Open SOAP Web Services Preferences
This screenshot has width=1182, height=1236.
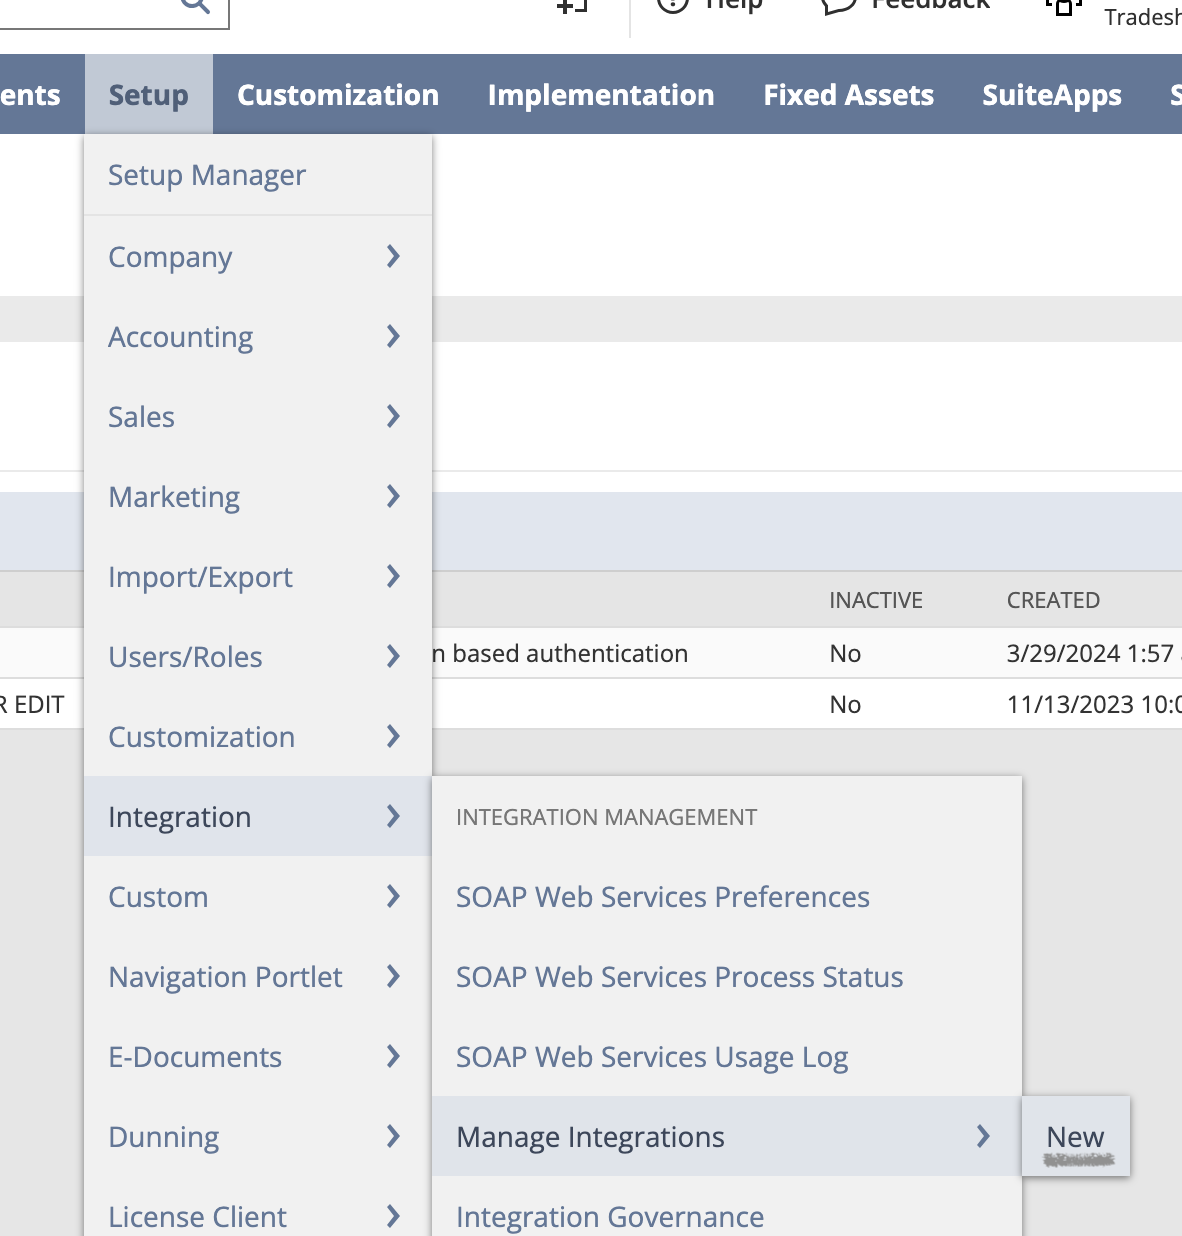tap(663, 897)
